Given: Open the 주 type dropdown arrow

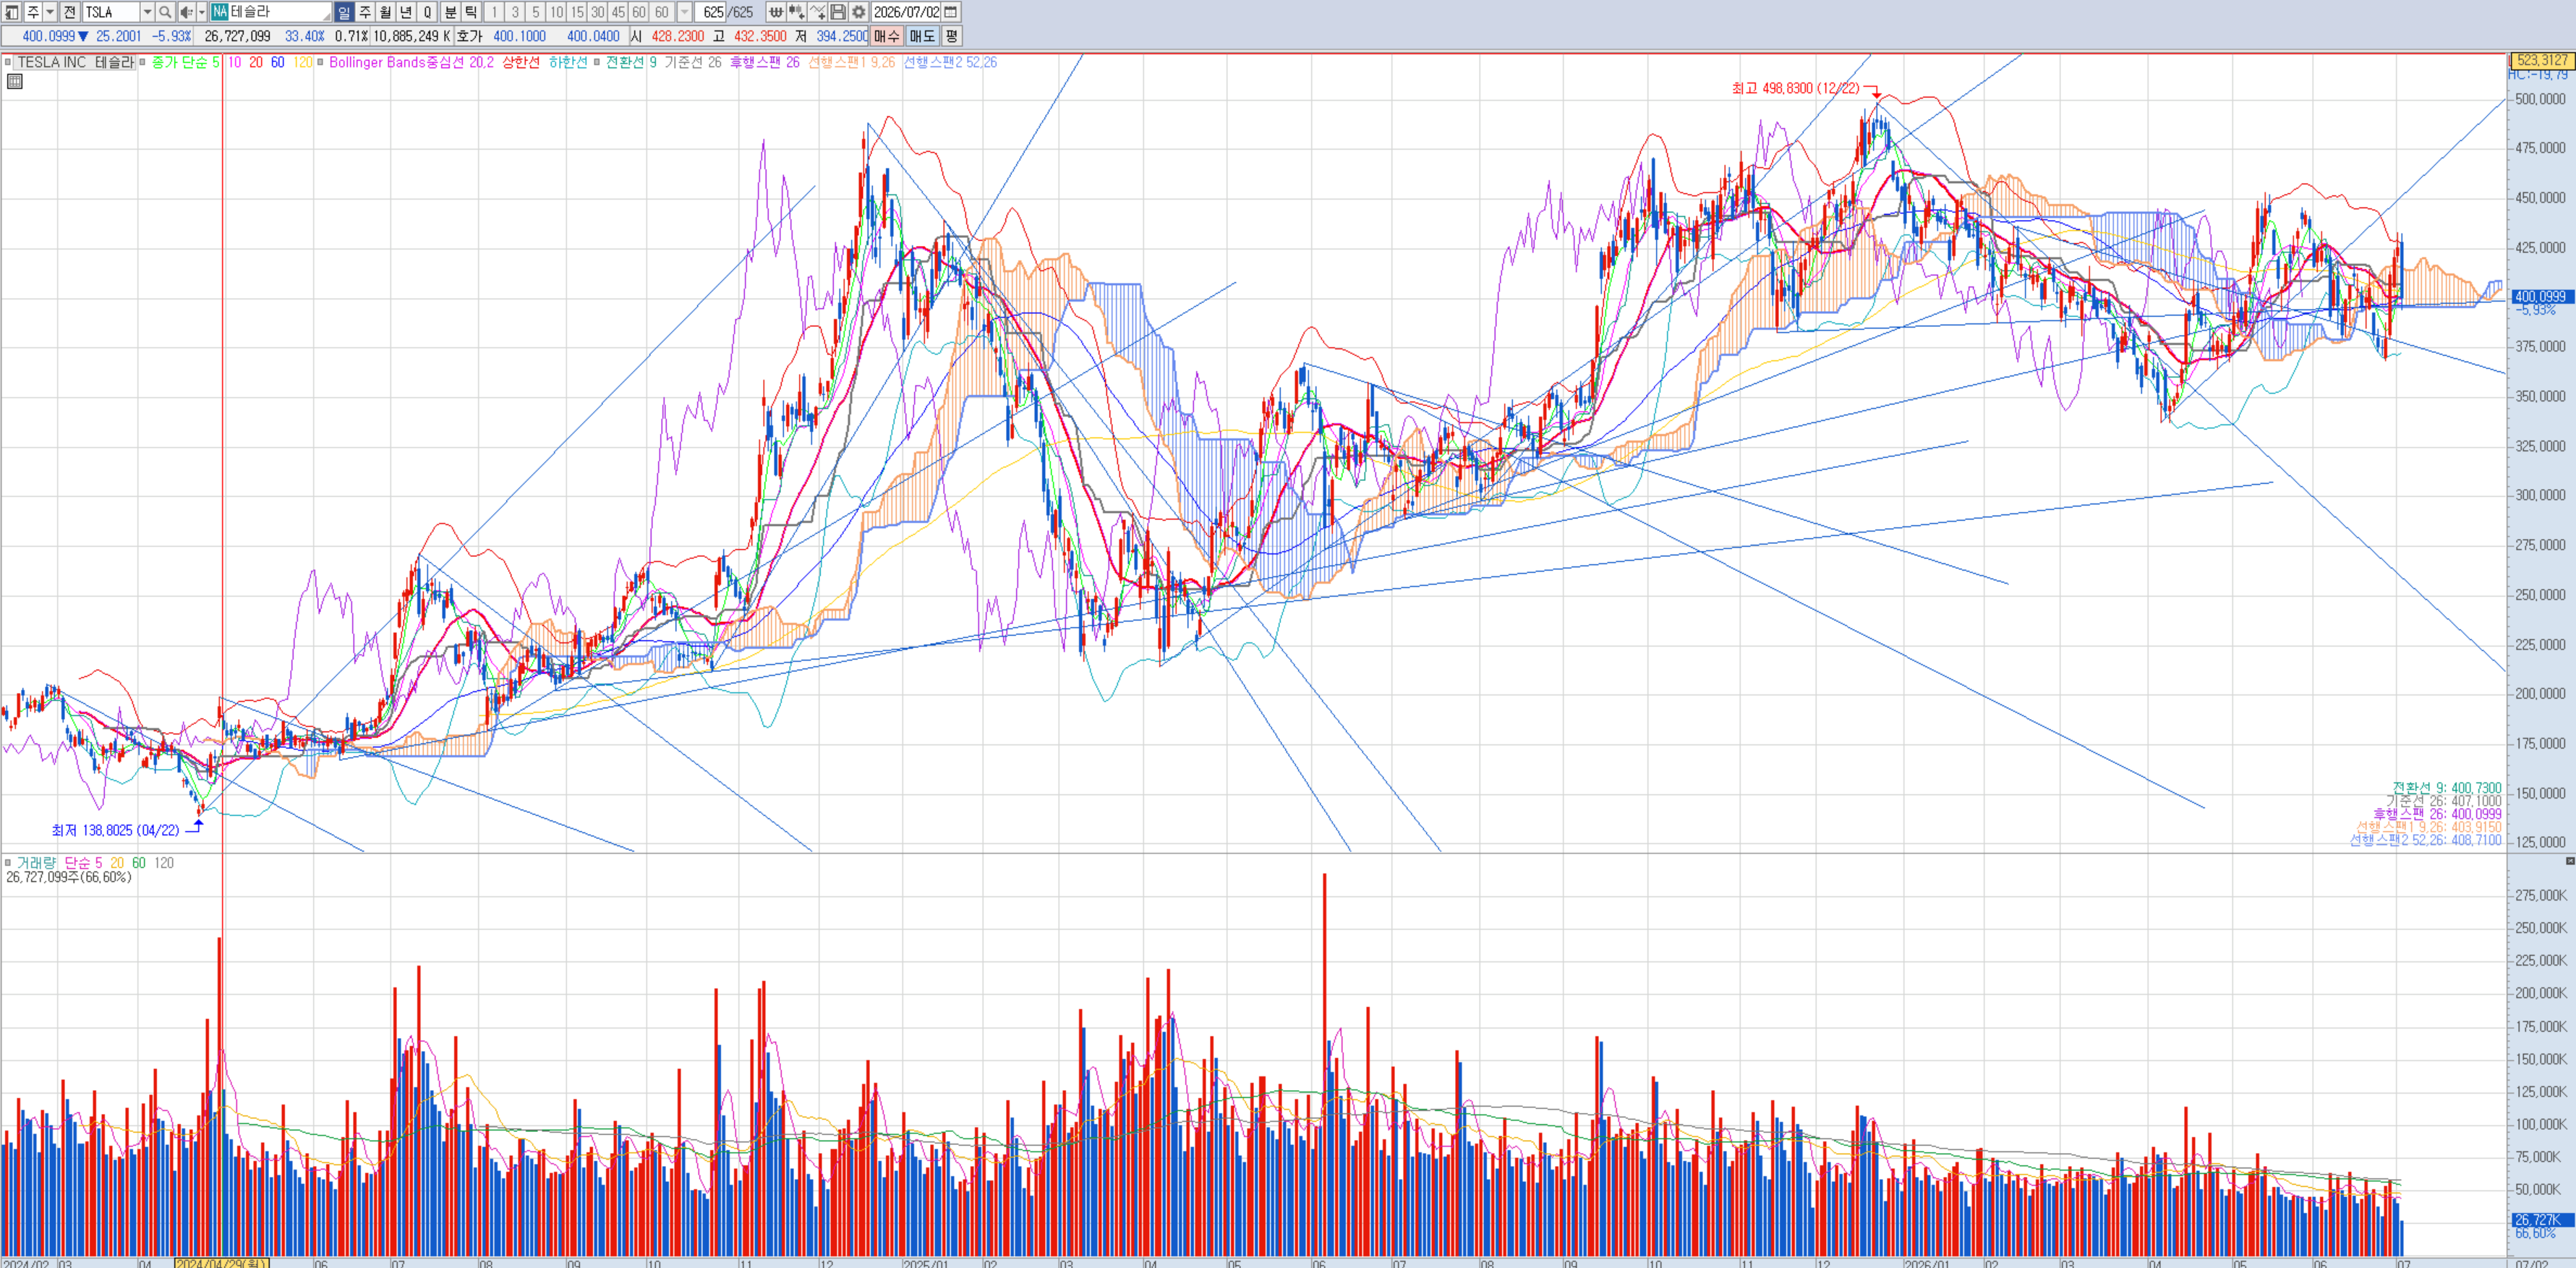Looking at the screenshot, I should [x=50, y=12].
